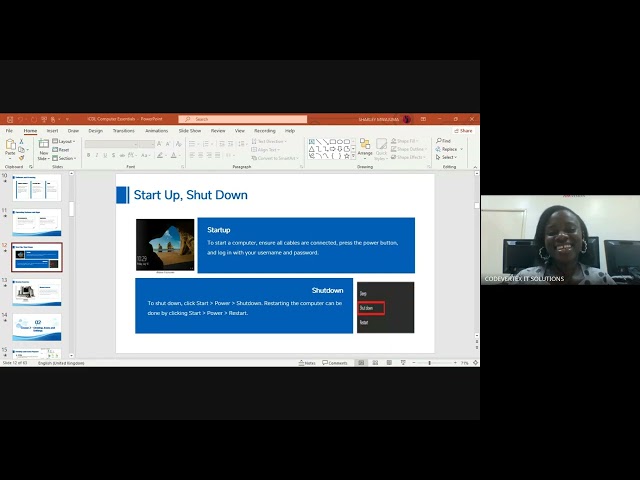This screenshot has width=640, height=480.
Task: Click the text highlight color button
Action: point(161,155)
